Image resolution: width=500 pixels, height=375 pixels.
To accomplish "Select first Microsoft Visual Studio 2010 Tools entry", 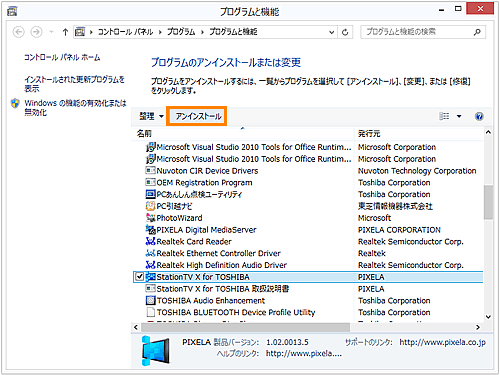I will tap(254, 147).
